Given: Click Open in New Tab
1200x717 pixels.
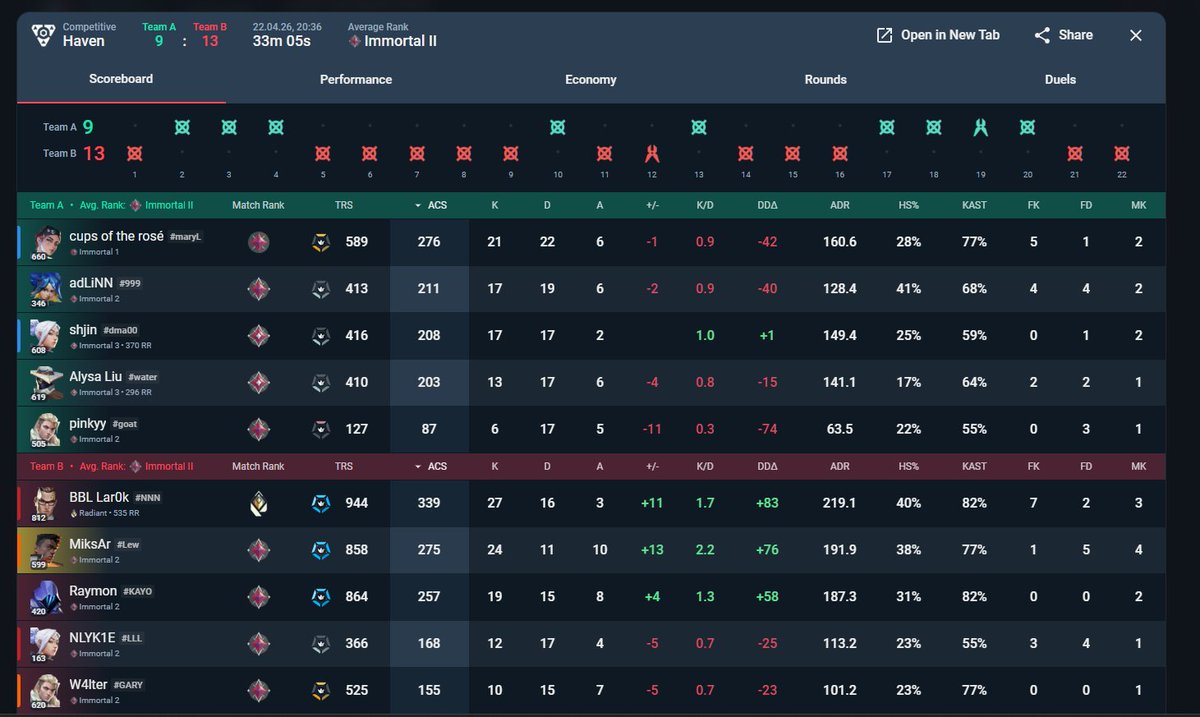Looking at the screenshot, I should tap(938, 35).
